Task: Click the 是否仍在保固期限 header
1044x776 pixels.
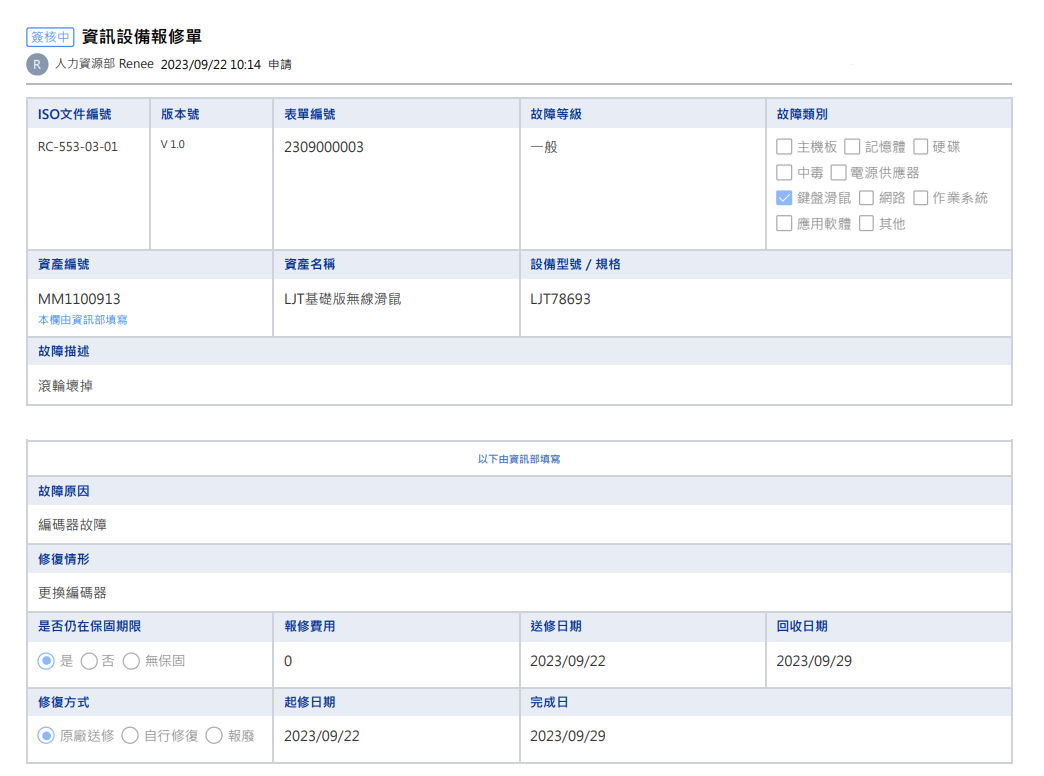Action: 89,626
